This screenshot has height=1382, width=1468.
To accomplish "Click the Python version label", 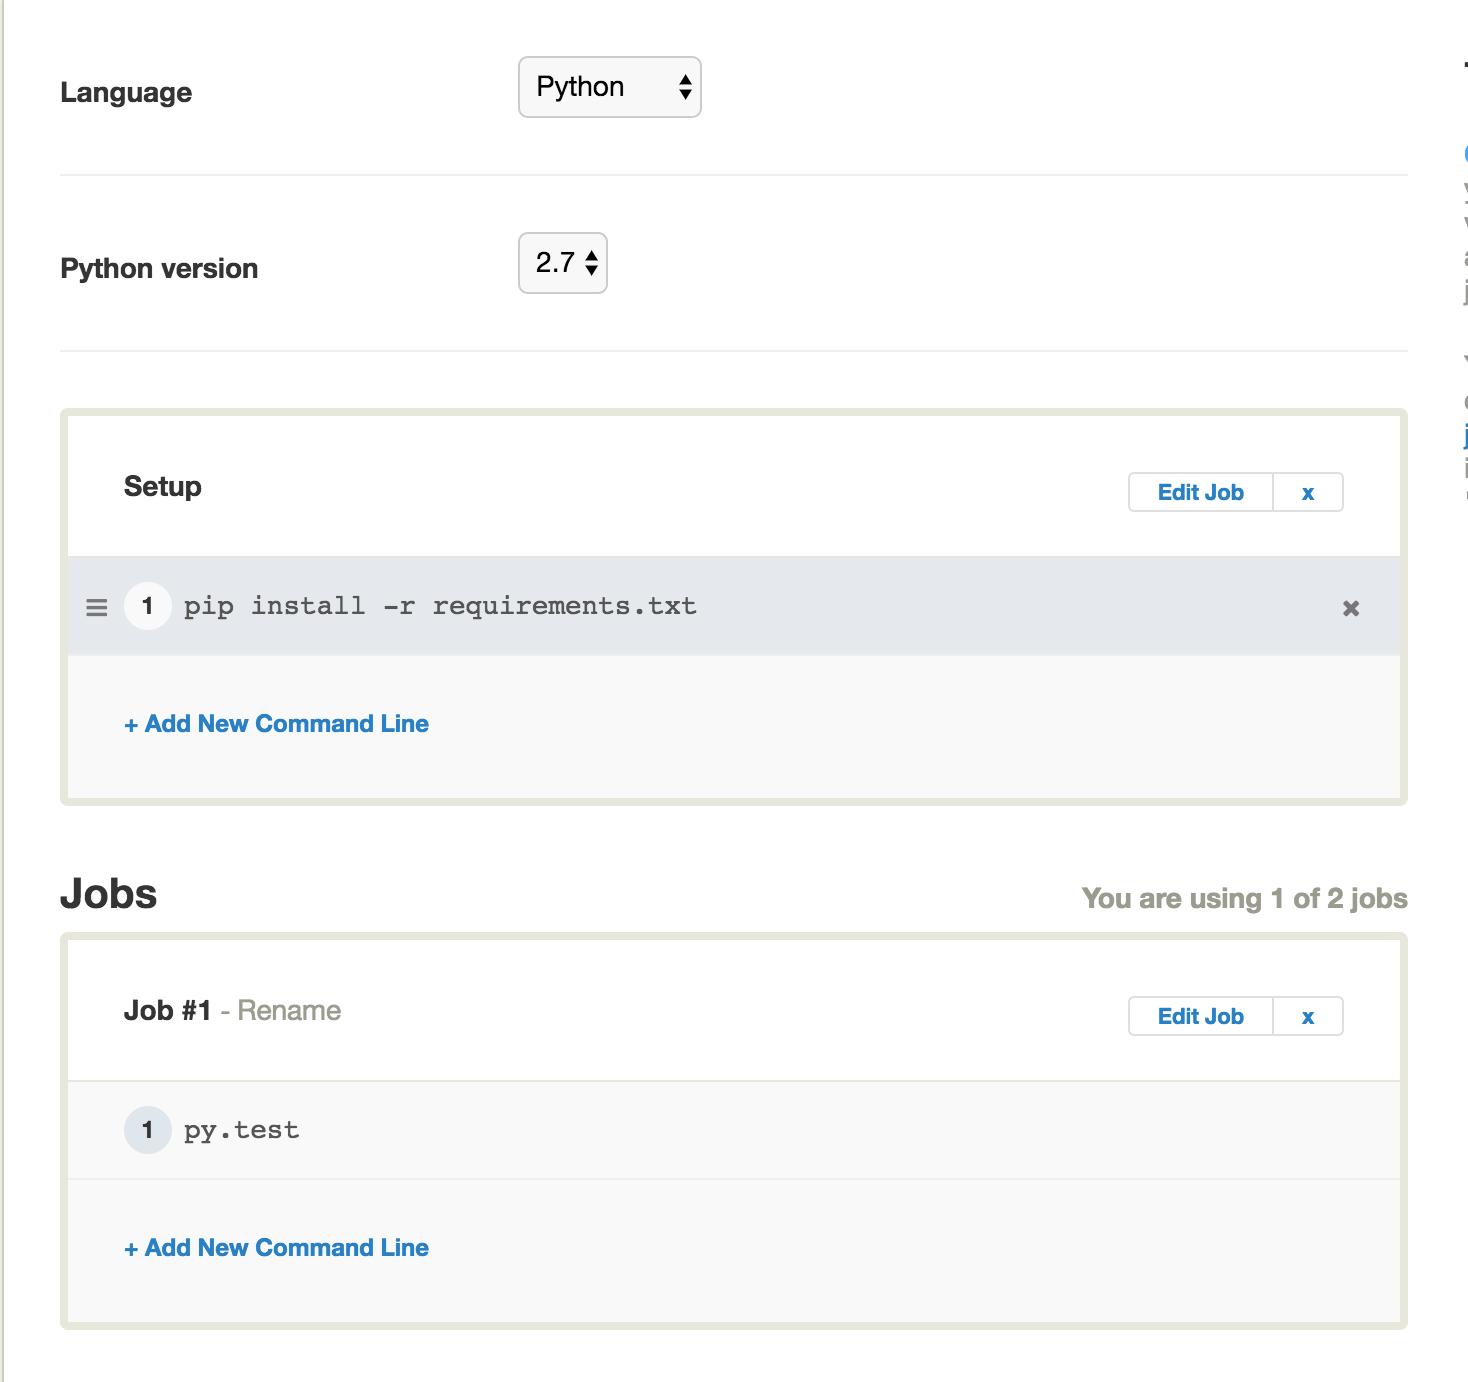I will [159, 268].
